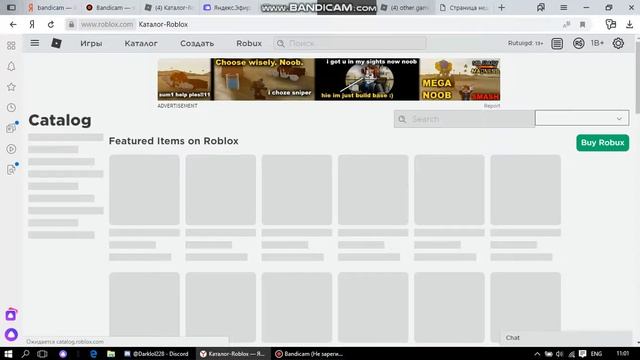Open the notes icon in the sidebar
Viewport: 640px width, 360px height.
click(11, 169)
